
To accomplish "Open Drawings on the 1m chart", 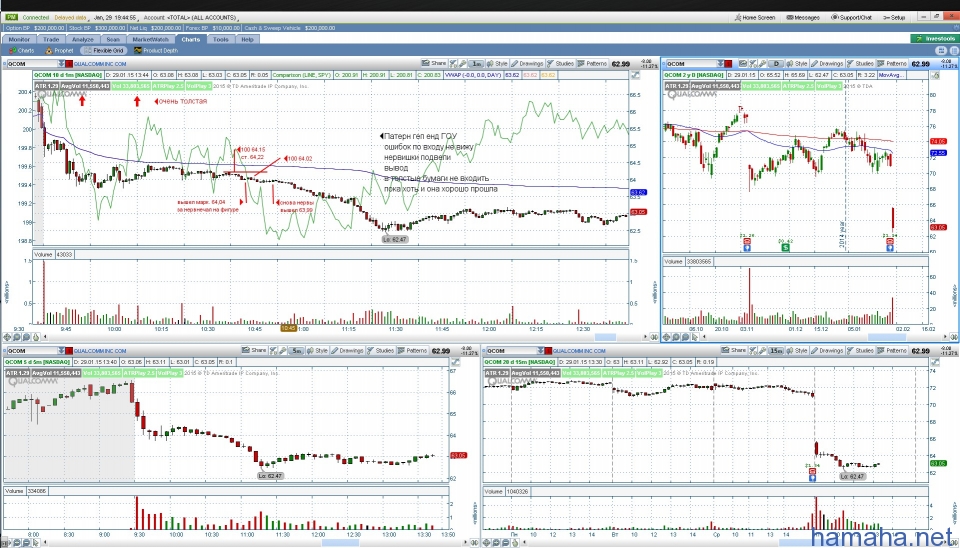I will click(527, 63).
